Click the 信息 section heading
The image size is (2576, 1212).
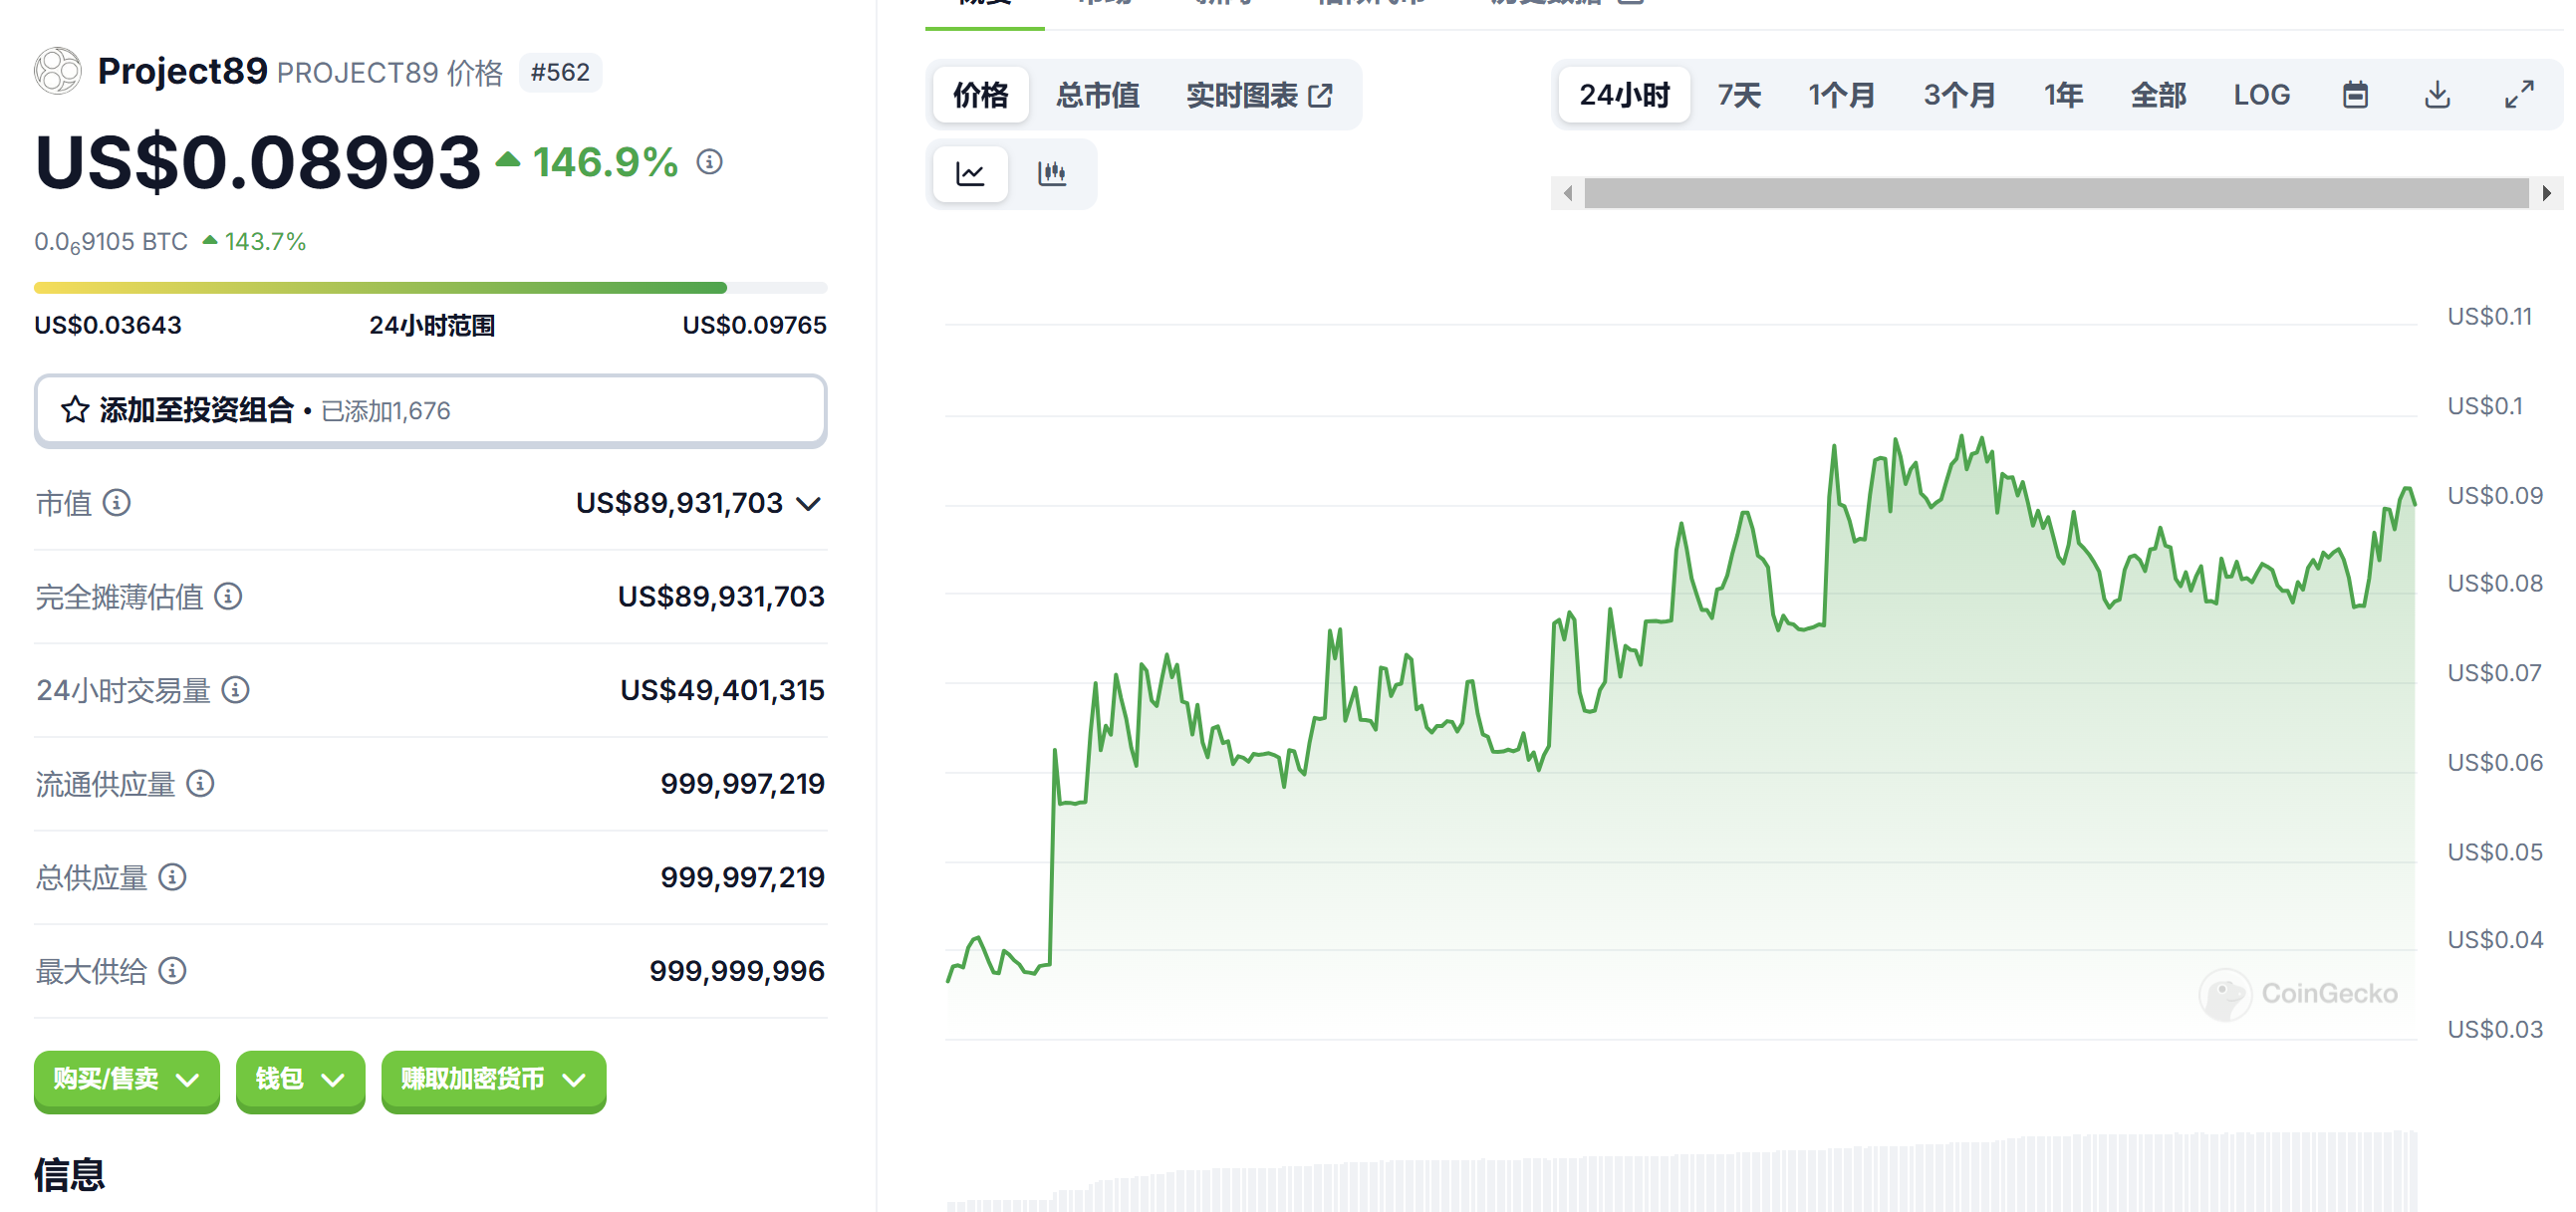pyautogui.click(x=70, y=1175)
